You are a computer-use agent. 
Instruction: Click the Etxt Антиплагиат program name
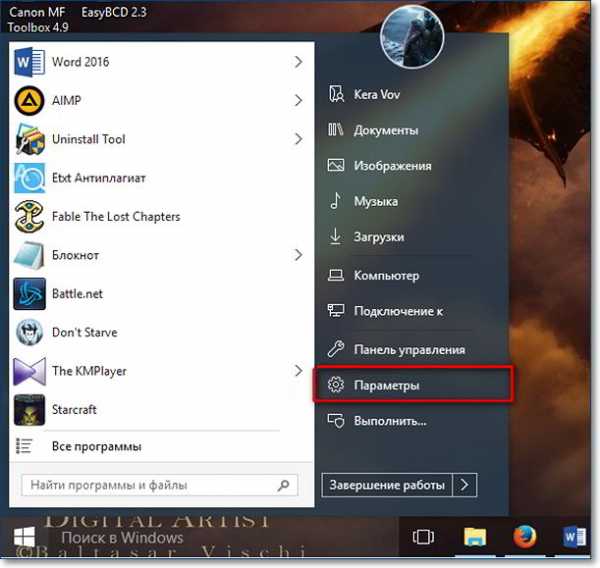pos(99,178)
